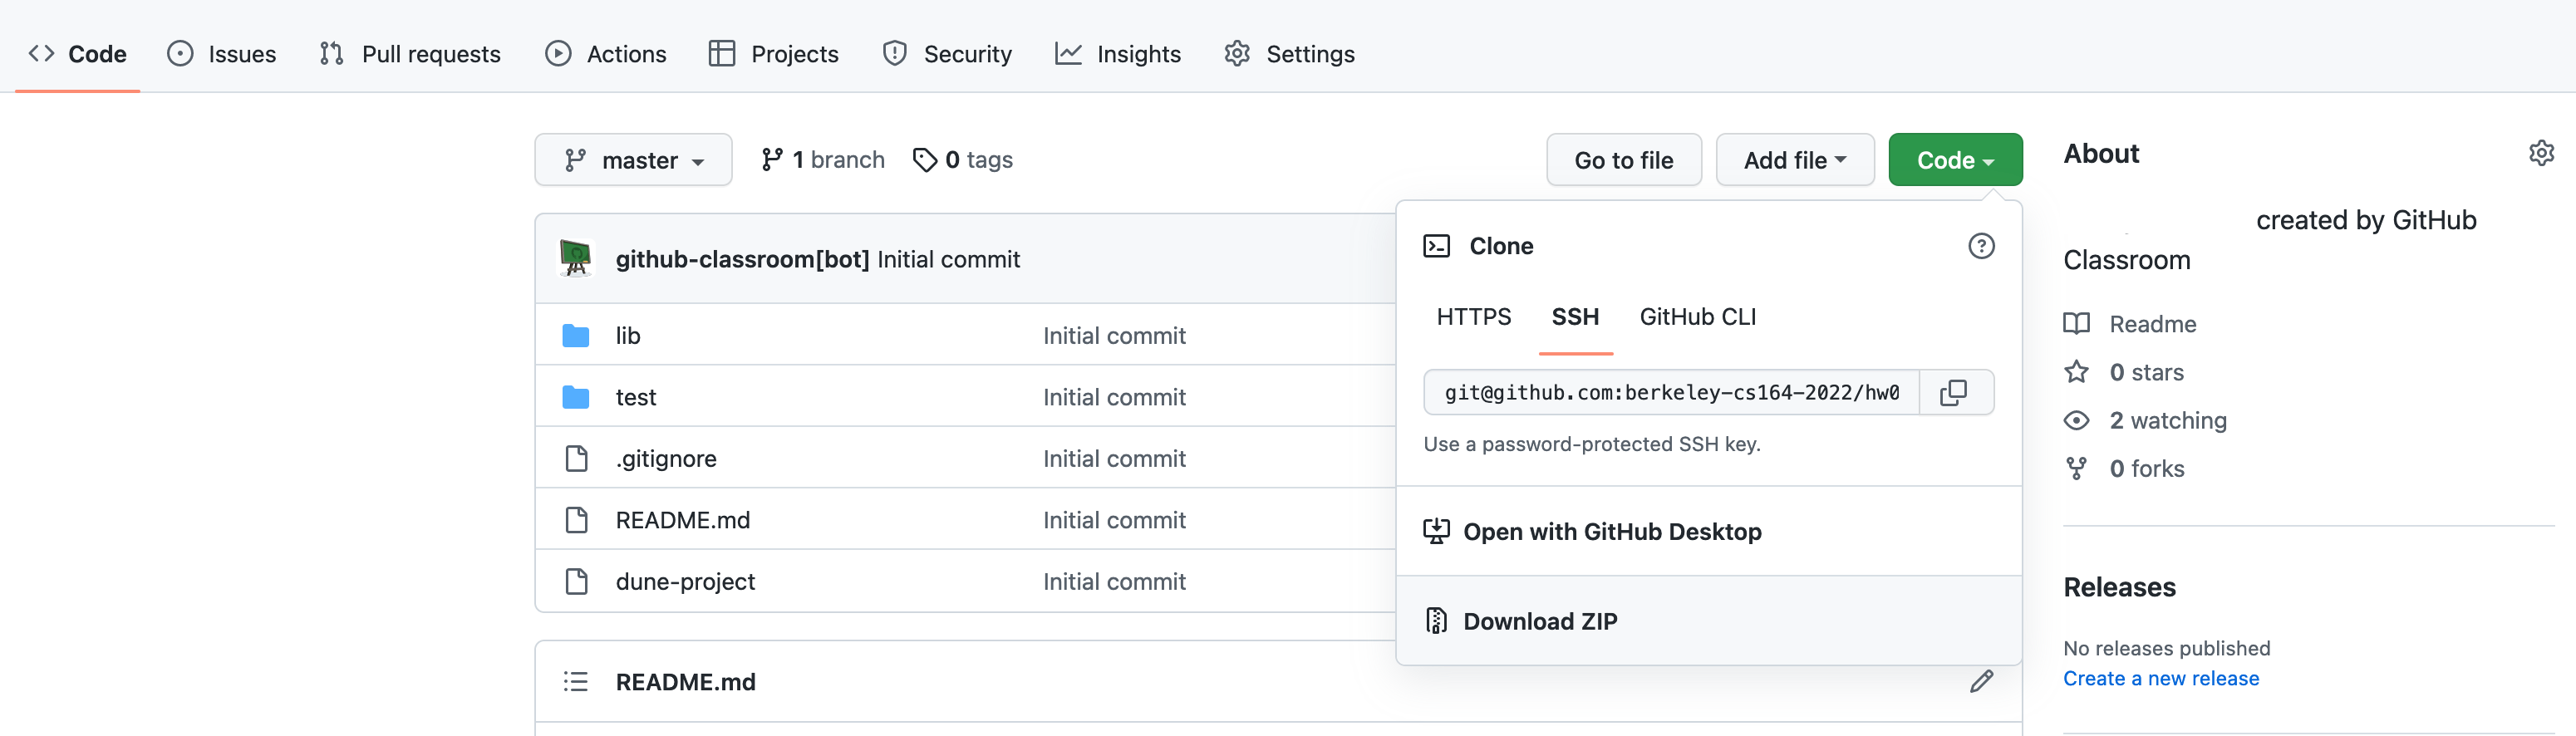View the 1 branch link
Image resolution: width=2576 pixels, height=736 pixels.
point(823,160)
